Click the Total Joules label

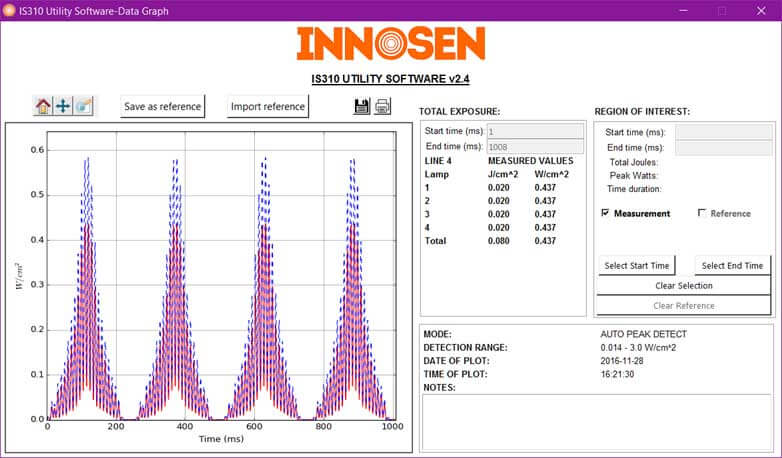tap(633, 162)
